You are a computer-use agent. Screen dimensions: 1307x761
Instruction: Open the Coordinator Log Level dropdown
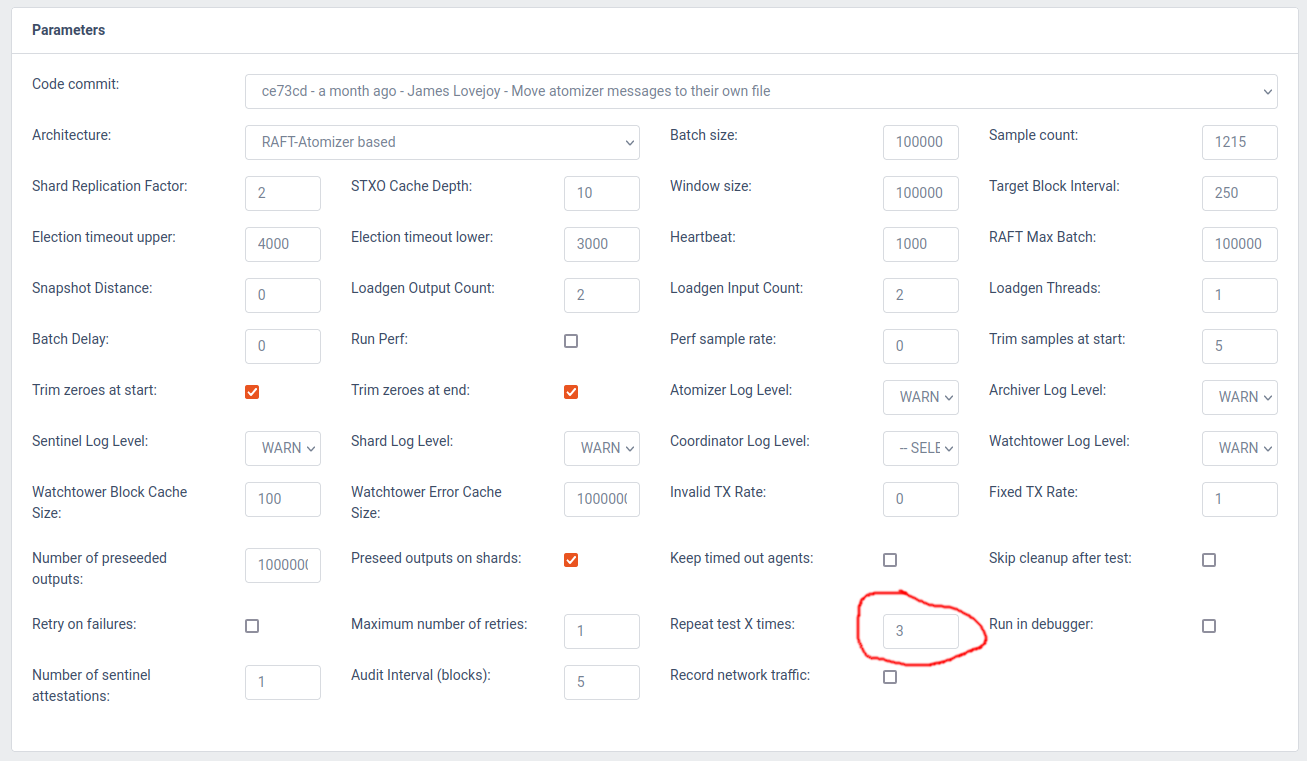click(921, 448)
